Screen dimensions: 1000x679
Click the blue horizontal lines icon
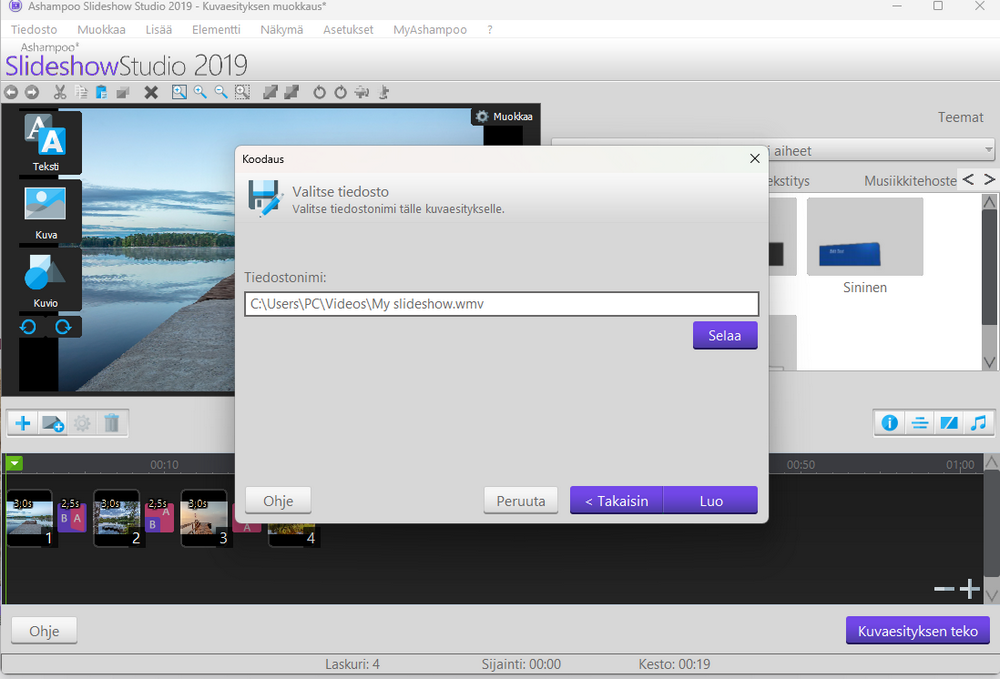point(920,423)
